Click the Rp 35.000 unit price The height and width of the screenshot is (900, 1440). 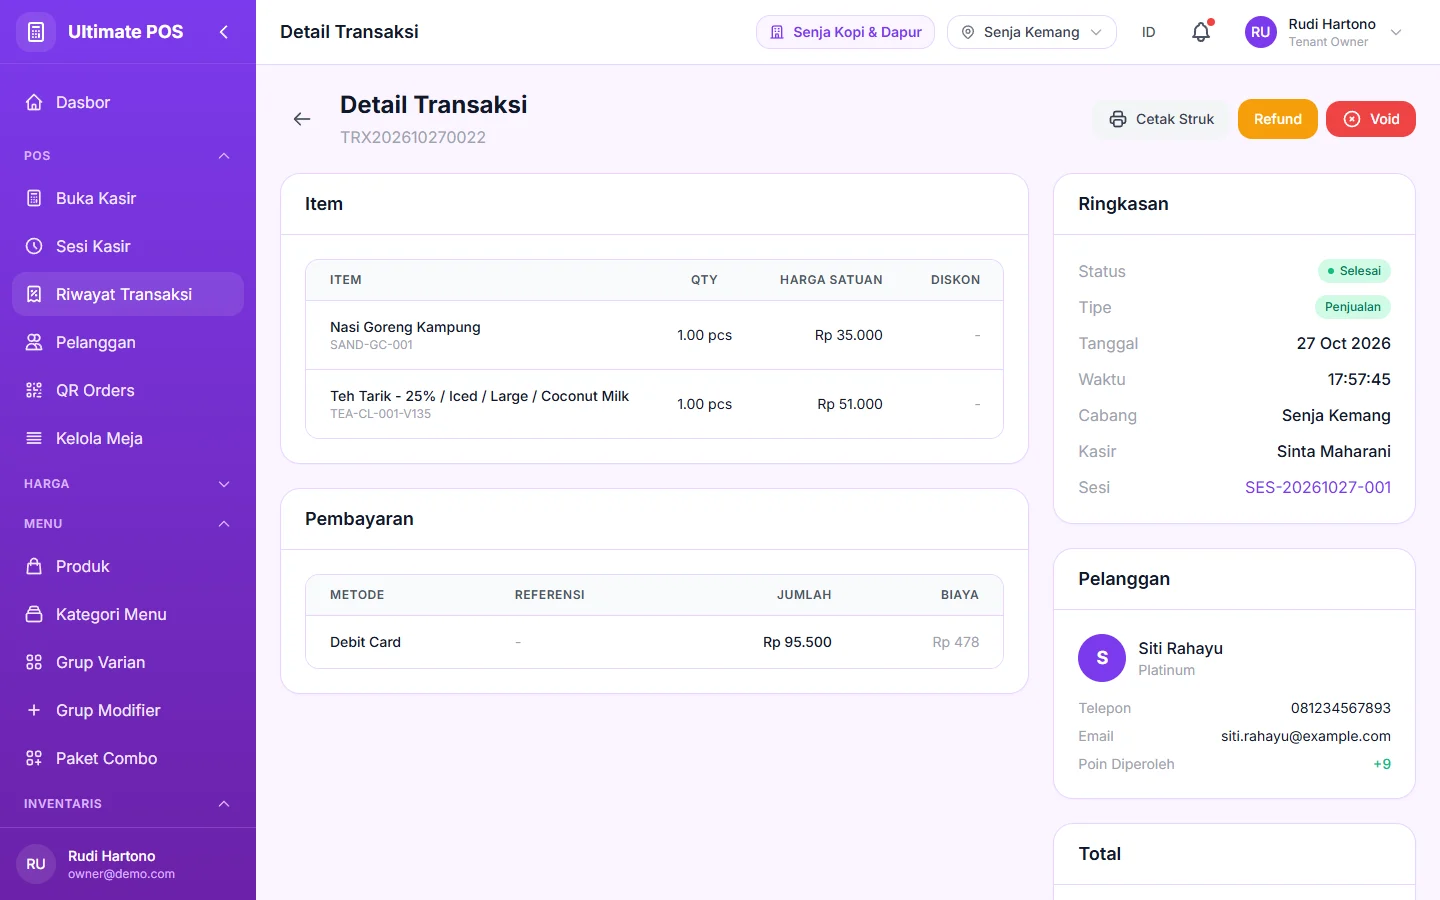tap(848, 335)
